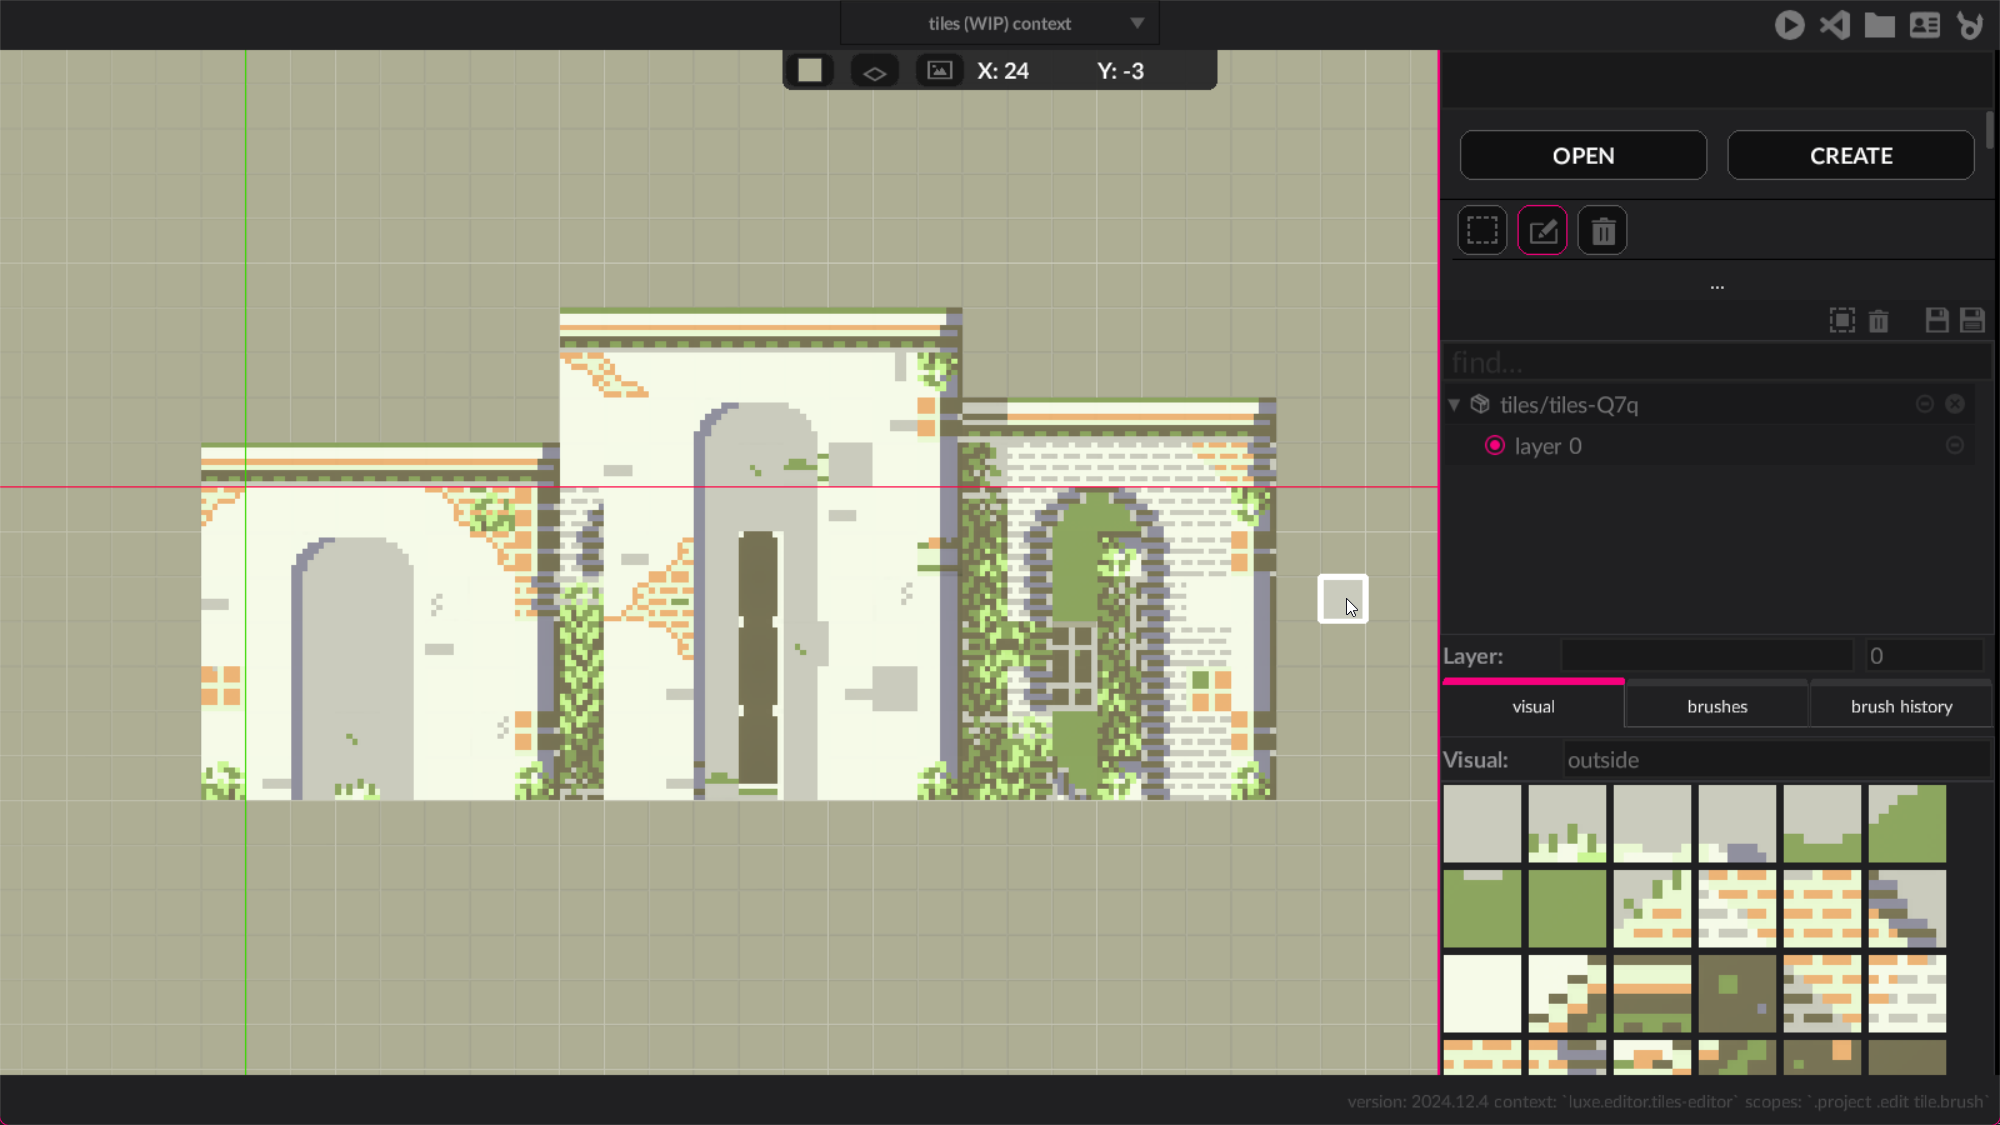Expand the three-dots section divider
Viewport: 2000px width, 1125px height.
coord(1717,287)
